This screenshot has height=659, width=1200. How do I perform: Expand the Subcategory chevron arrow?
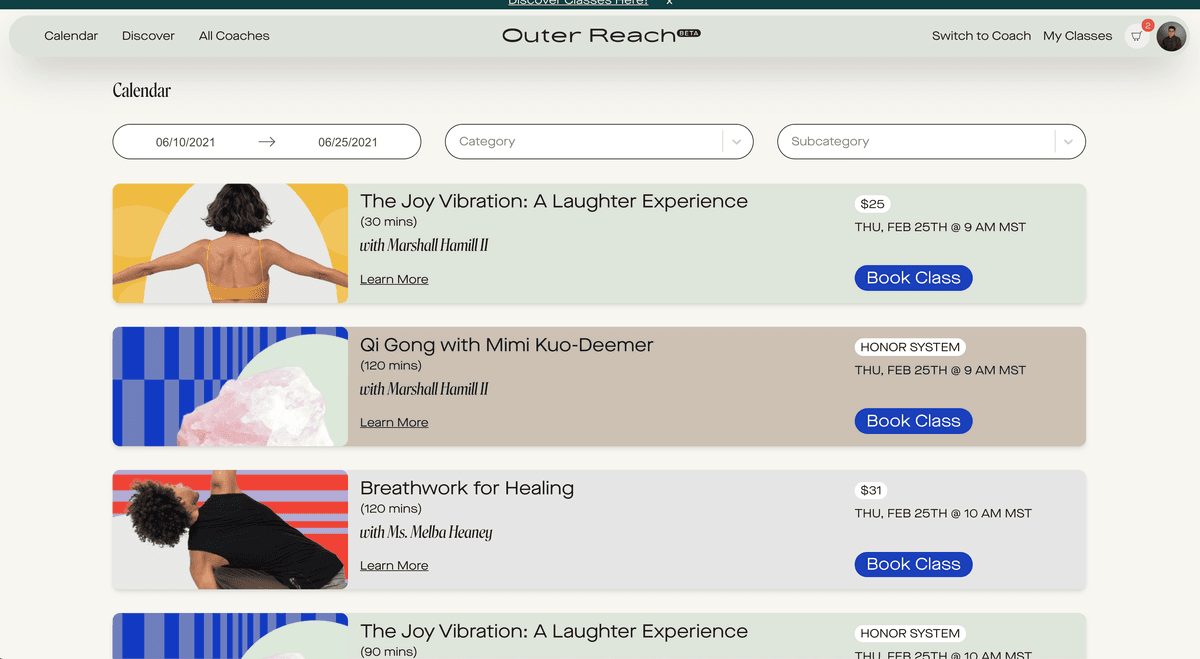(1069, 142)
